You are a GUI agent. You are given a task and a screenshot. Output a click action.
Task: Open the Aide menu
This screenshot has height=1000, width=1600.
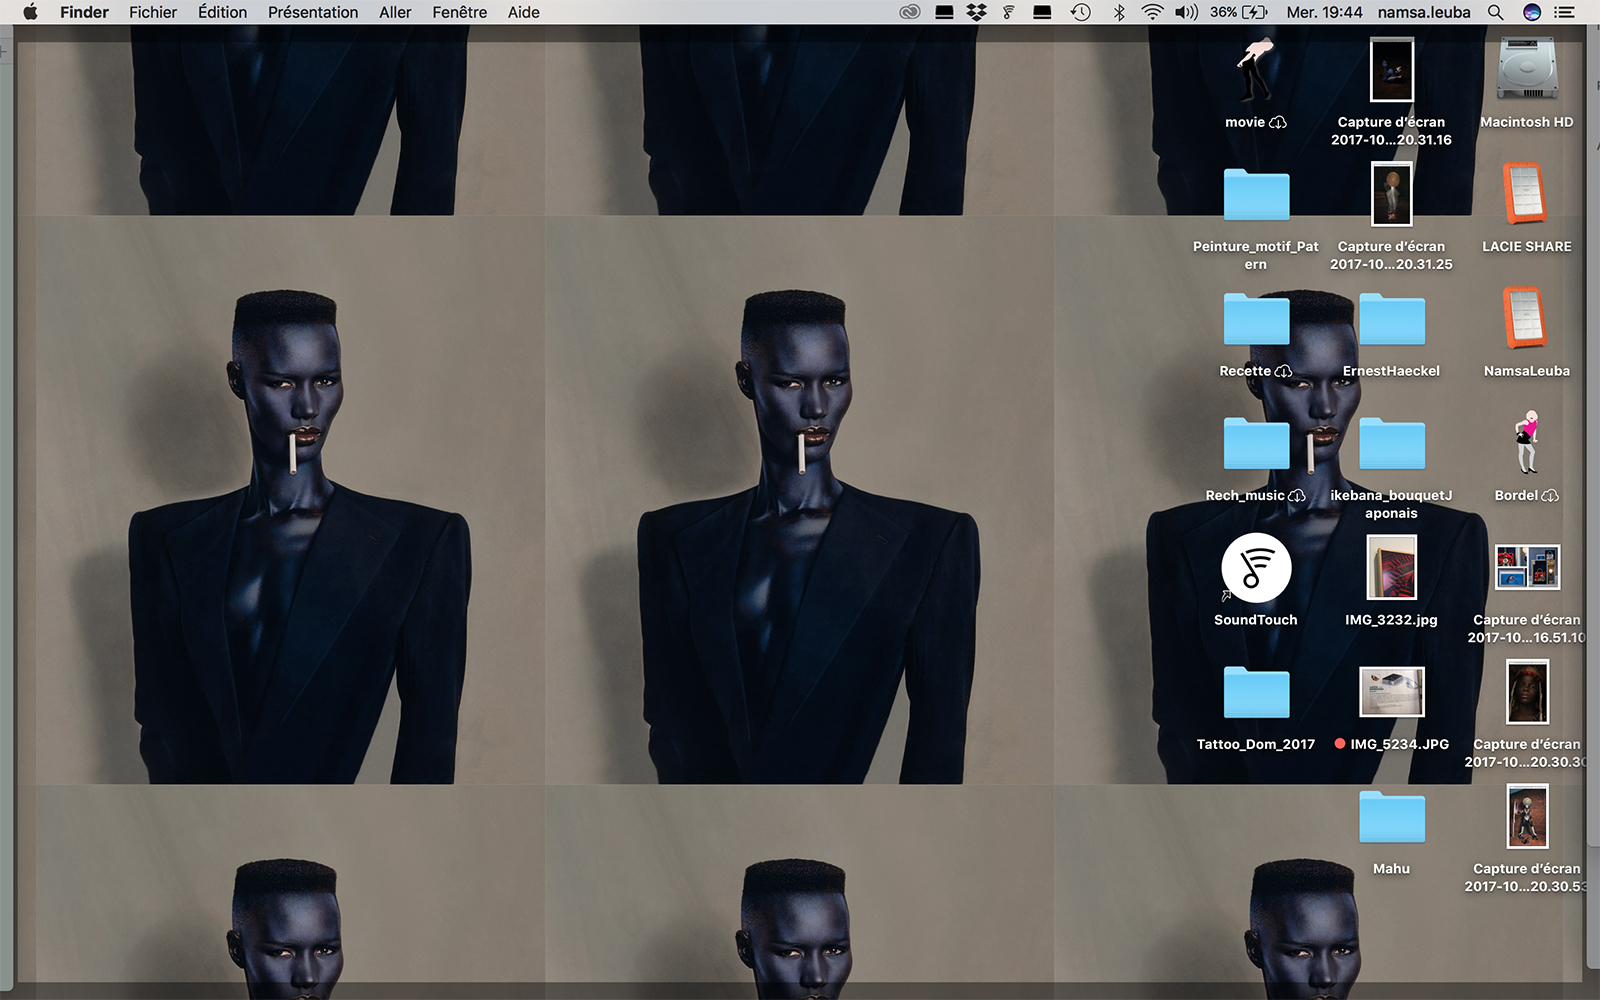524,12
